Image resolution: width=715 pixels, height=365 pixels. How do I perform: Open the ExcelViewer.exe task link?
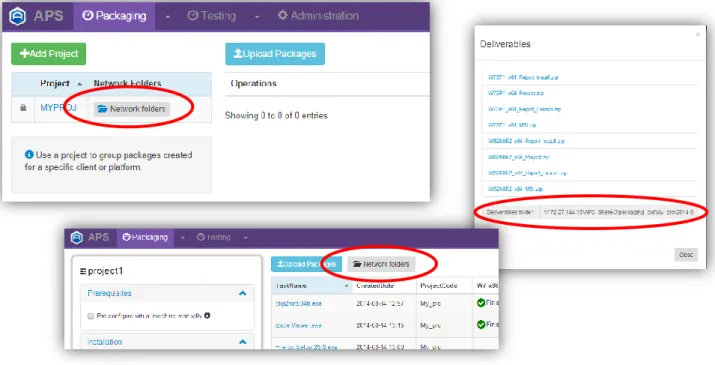point(299,326)
